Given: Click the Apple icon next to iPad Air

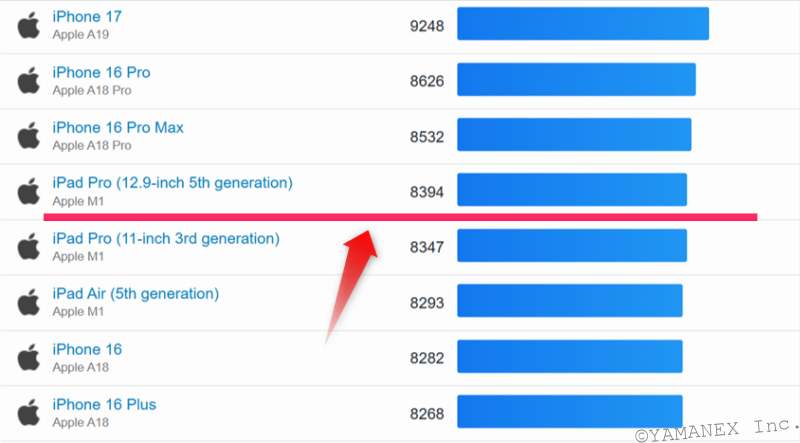Looking at the screenshot, I should tap(28, 301).
